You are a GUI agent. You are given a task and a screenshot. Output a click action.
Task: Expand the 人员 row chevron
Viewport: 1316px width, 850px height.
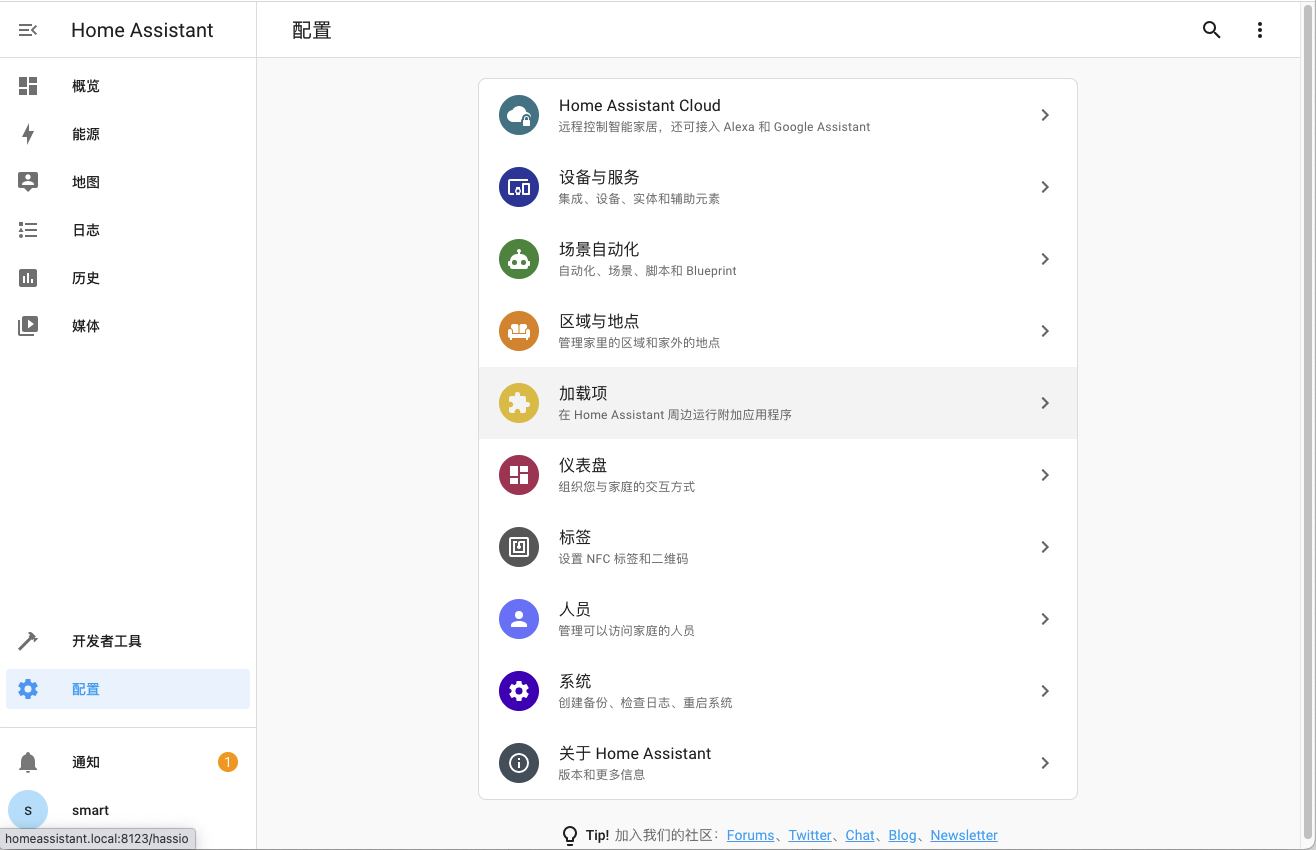[1045, 619]
